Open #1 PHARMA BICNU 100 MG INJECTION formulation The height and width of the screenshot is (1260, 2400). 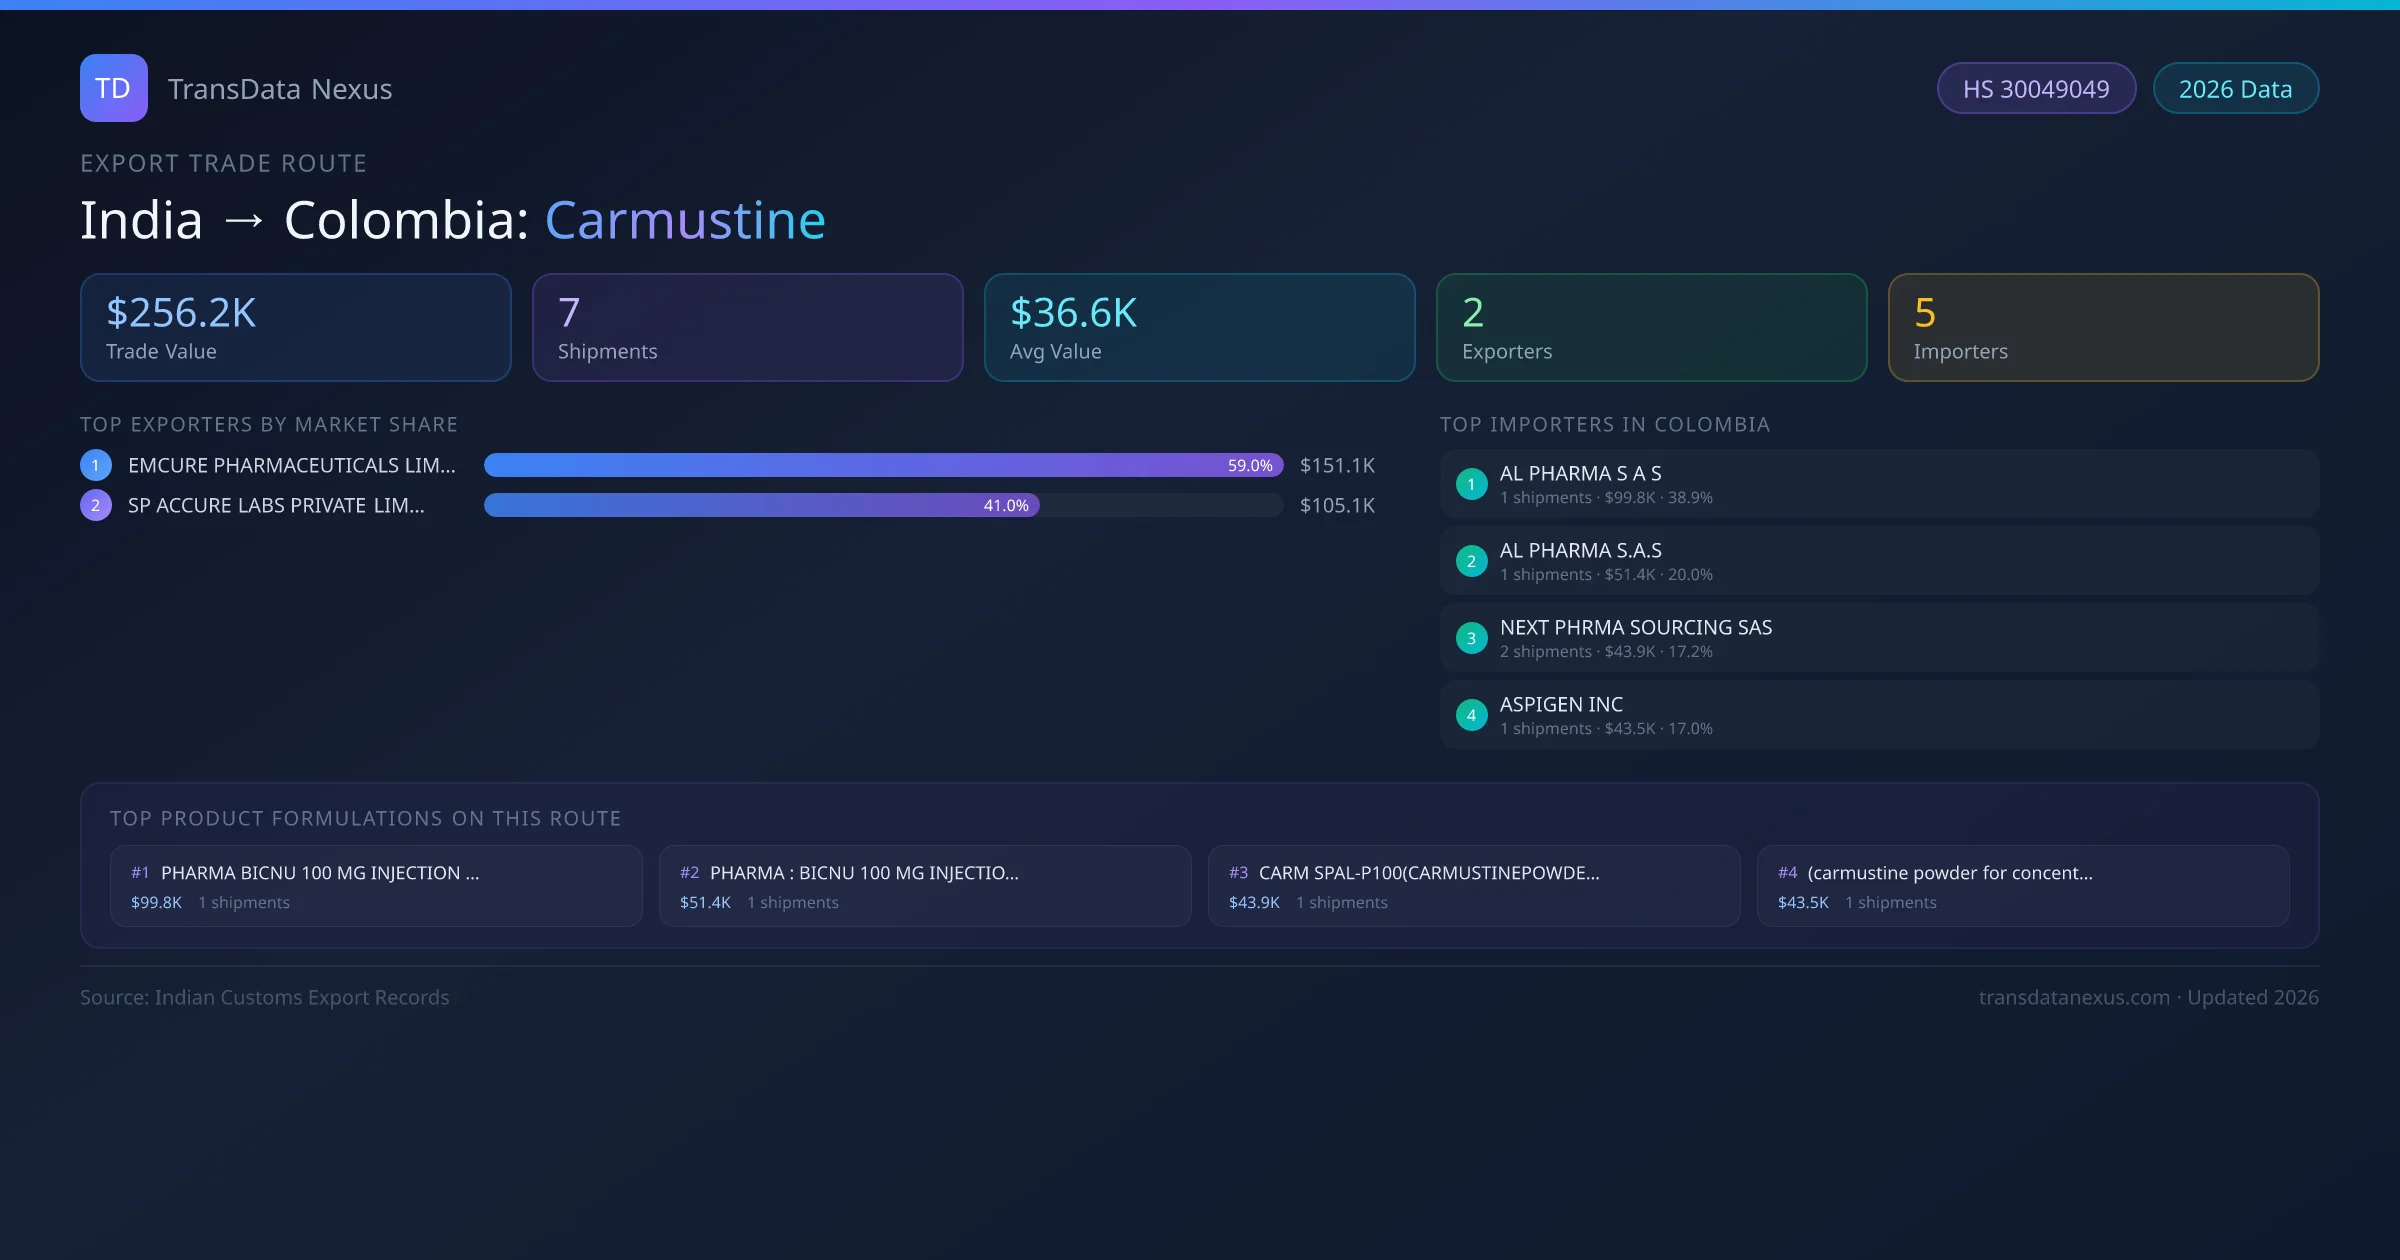(x=376, y=886)
